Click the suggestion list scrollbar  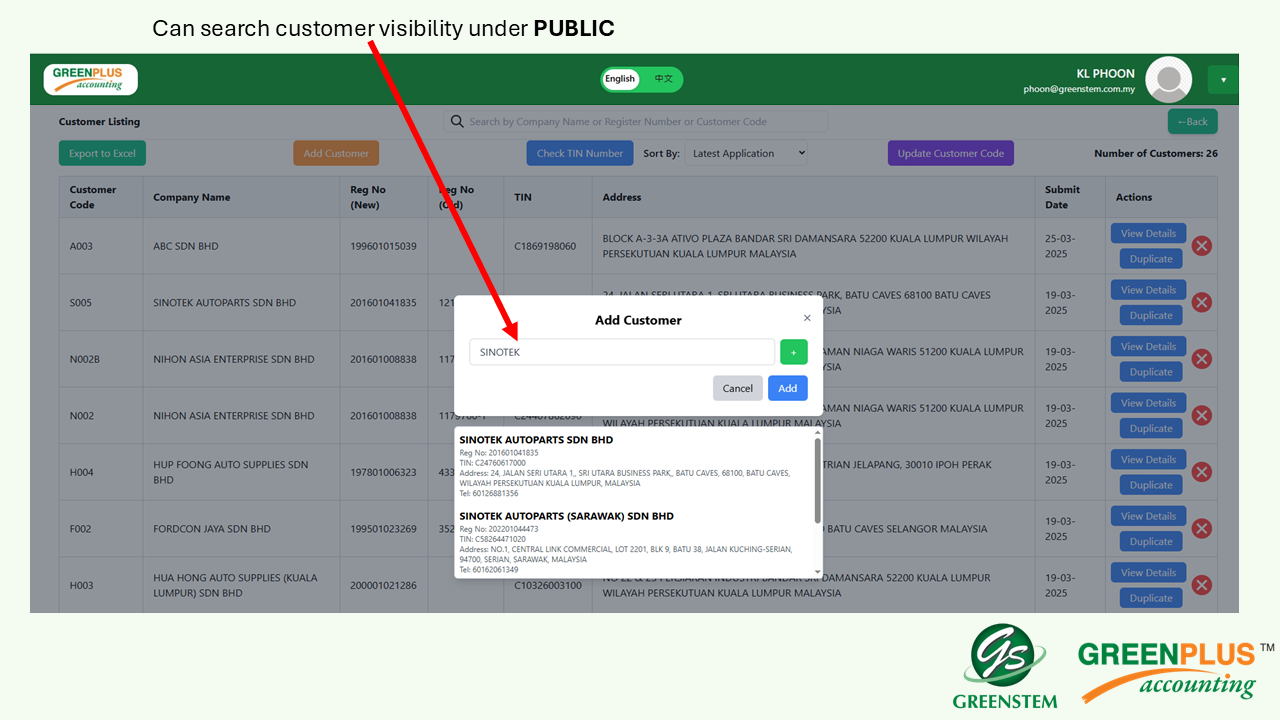(x=818, y=480)
